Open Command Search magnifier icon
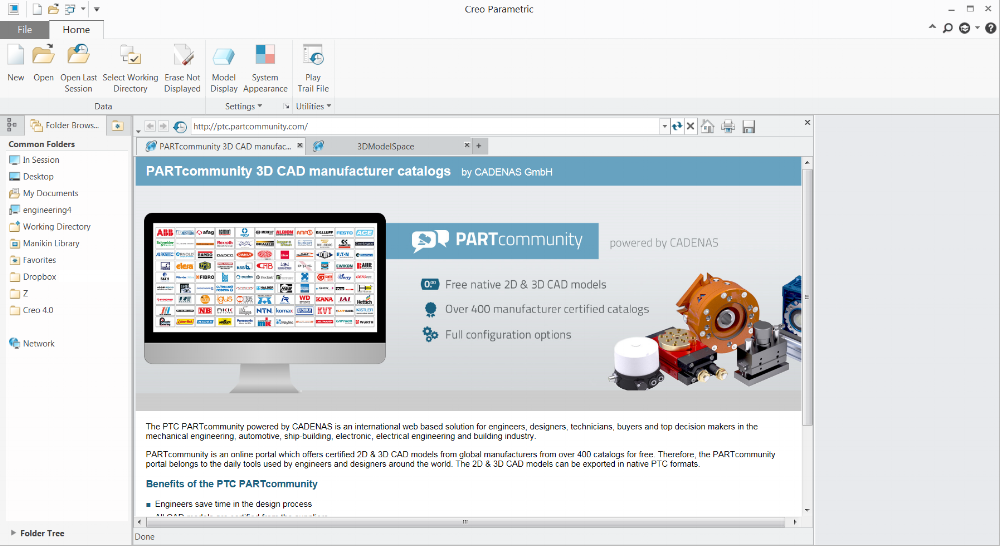Image resolution: width=1000 pixels, height=546 pixels. pos(948,28)
